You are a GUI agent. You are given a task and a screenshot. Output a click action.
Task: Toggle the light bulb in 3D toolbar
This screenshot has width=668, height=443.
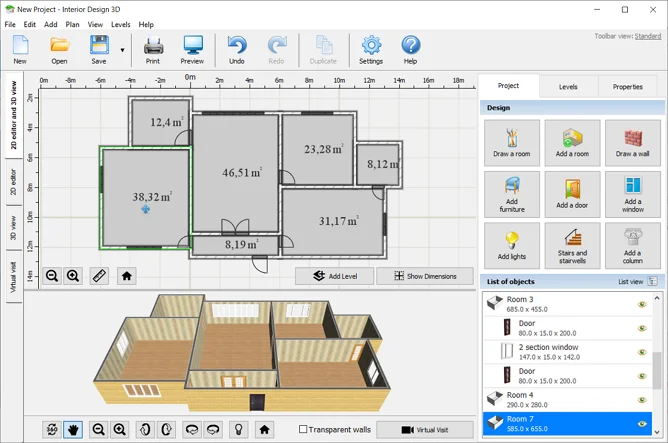click(x=239, y=429)
